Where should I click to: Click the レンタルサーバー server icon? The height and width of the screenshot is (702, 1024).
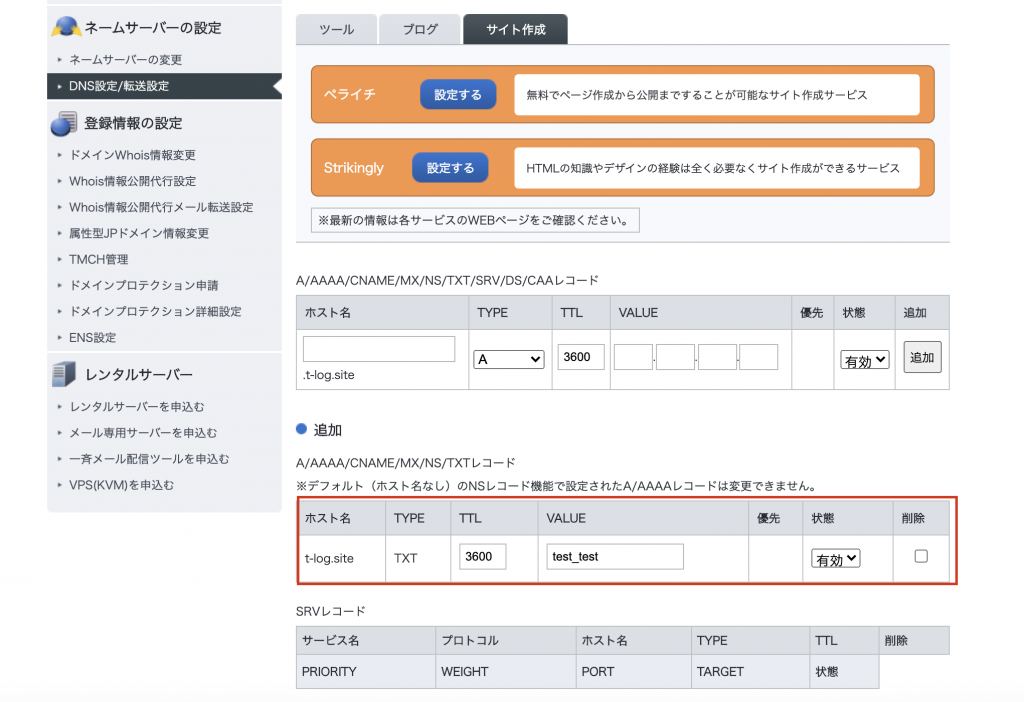[x=64, y=374]
